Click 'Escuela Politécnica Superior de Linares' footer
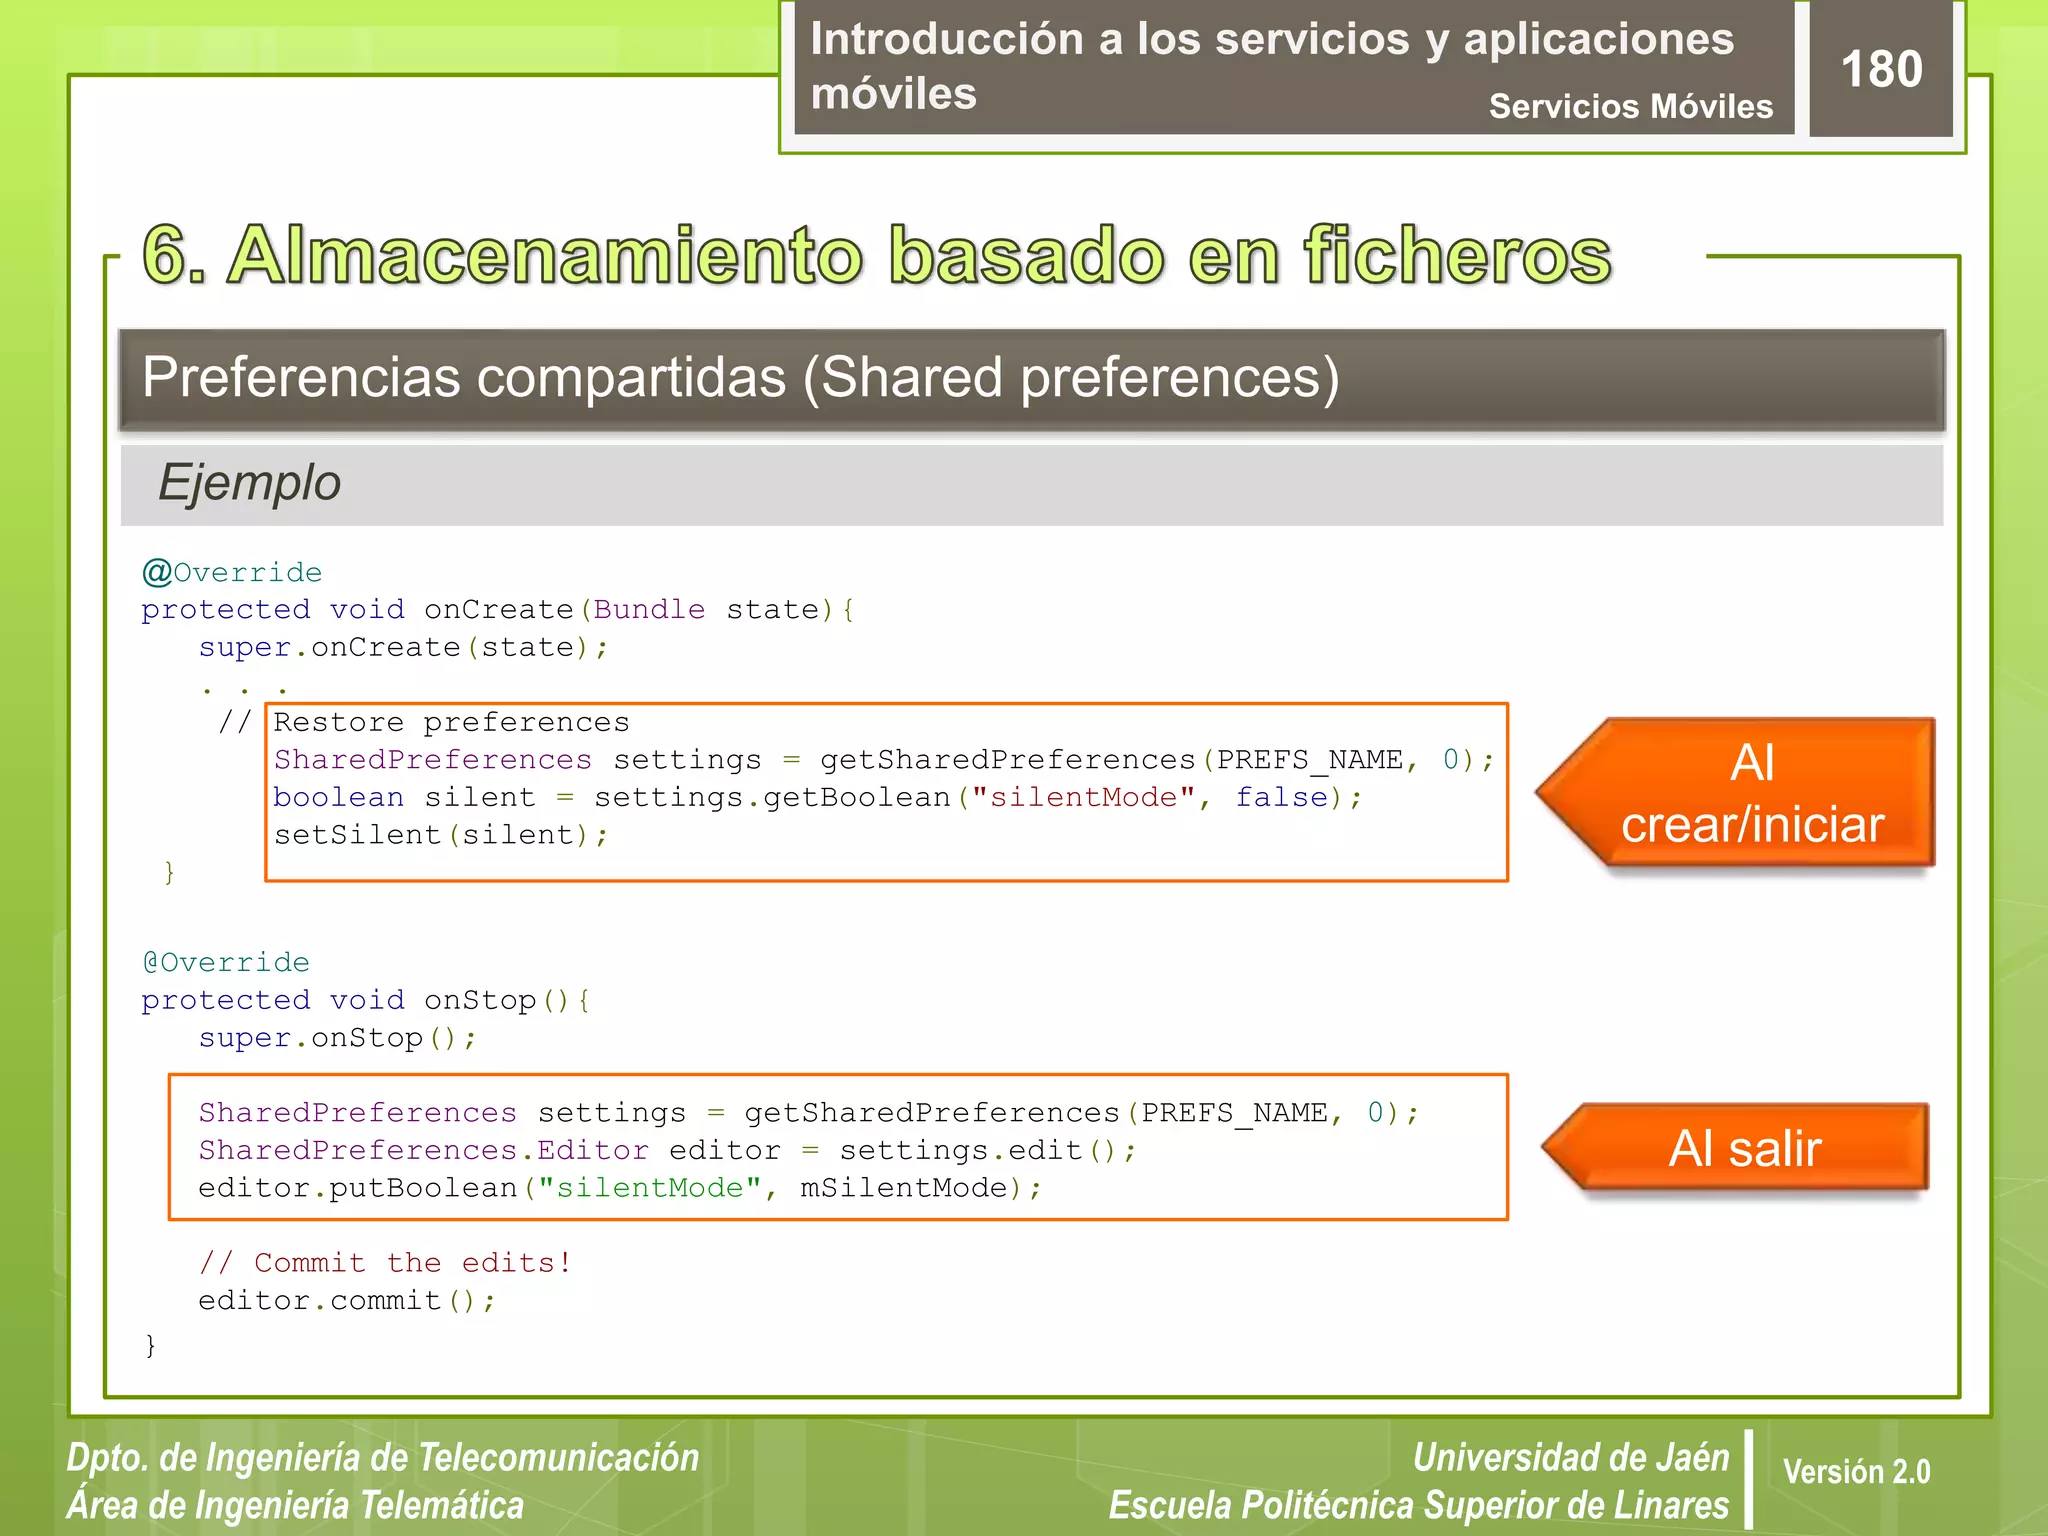Screen dimensions: 2048x1536 click(1419, 1505)
